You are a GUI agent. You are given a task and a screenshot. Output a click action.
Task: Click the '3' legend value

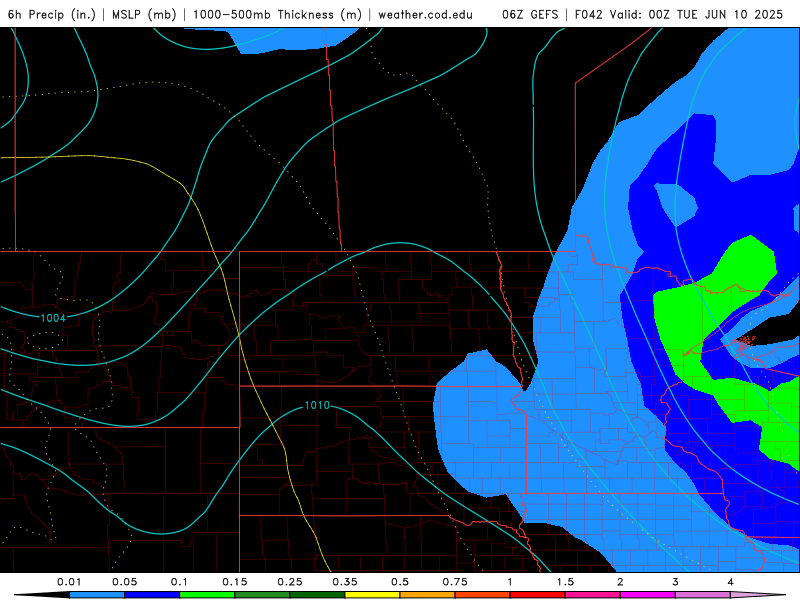[676, 582]
